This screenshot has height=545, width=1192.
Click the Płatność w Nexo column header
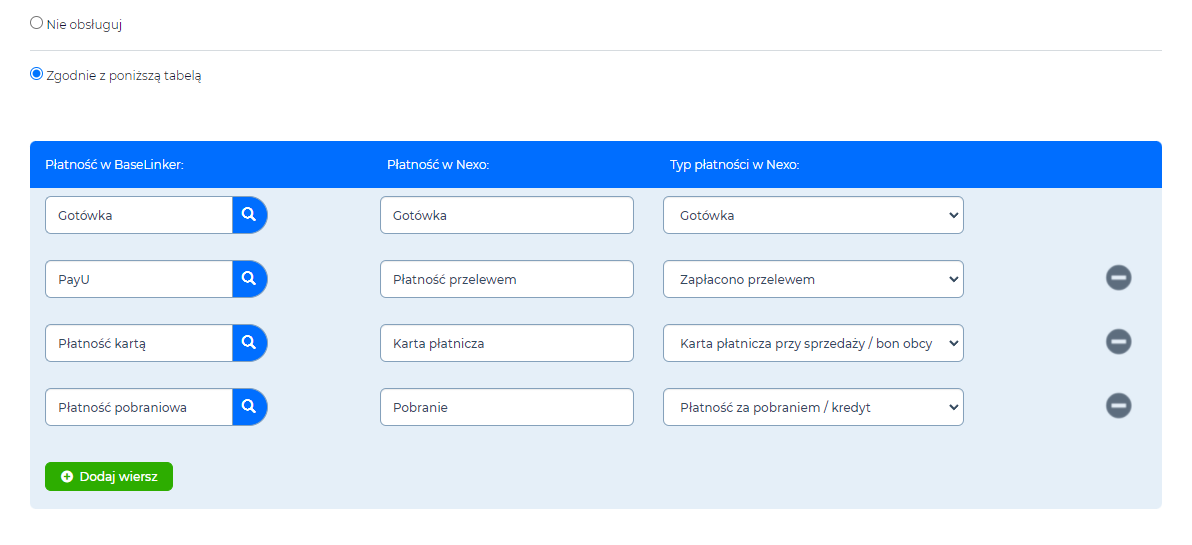coord(438,164)
